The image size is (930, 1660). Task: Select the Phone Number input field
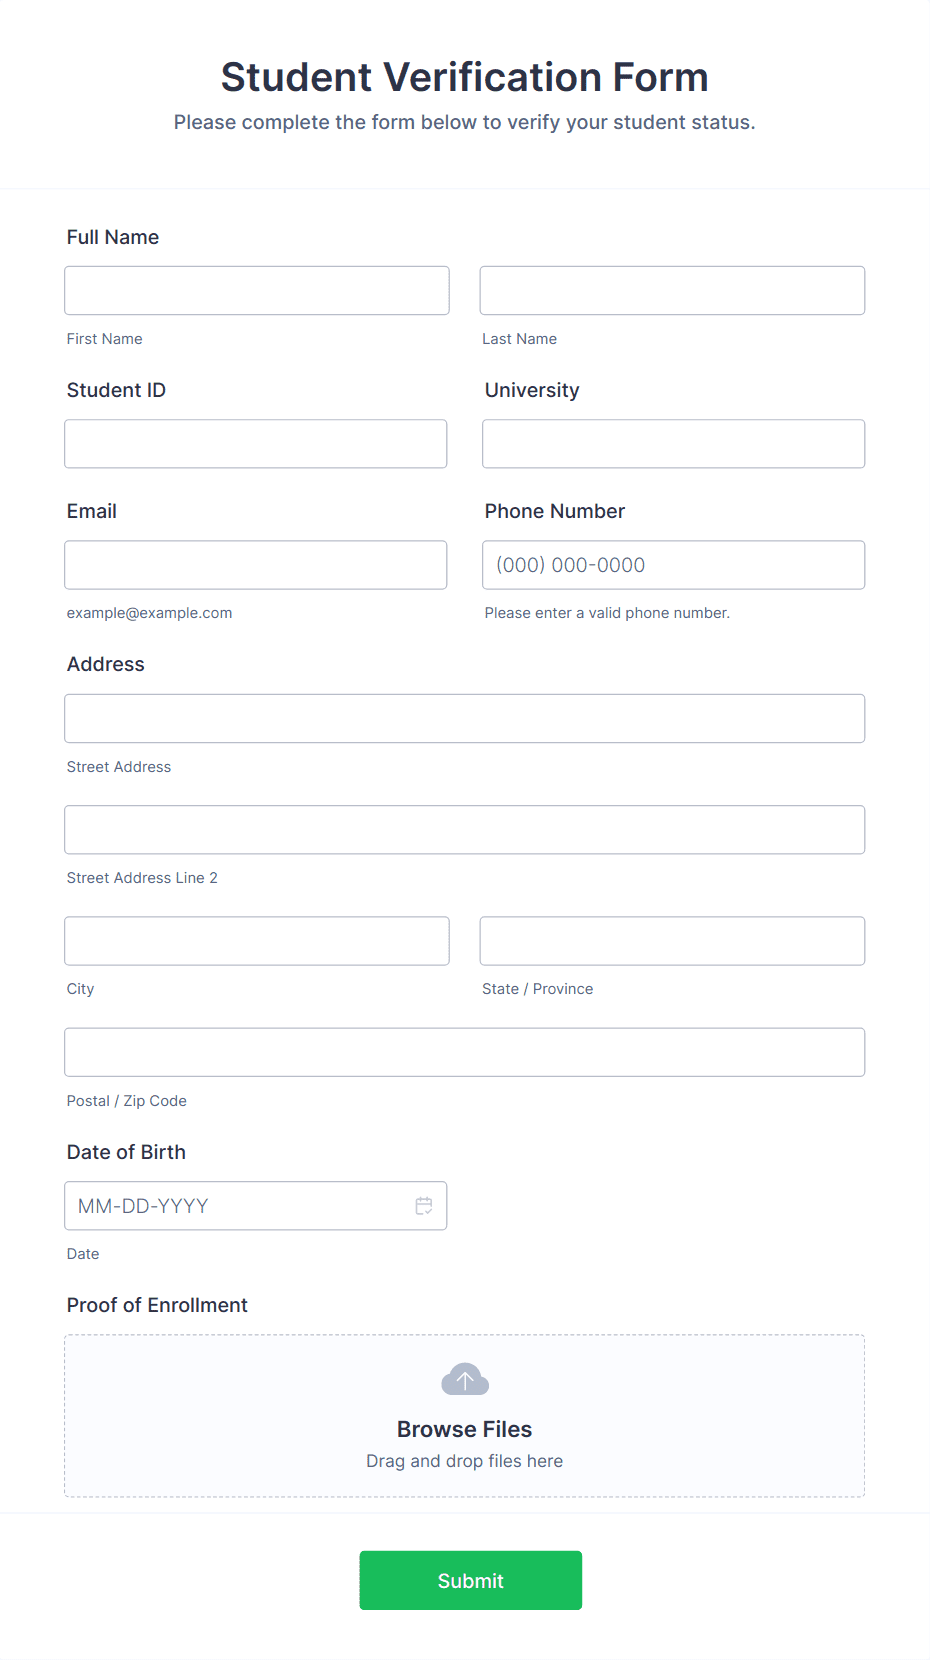[x=672, y=565]
